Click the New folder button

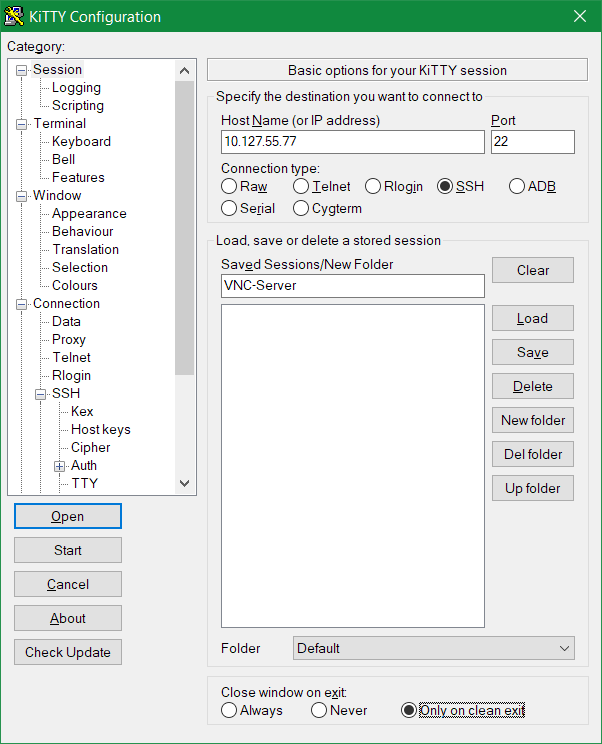pyautogui.click(x=533, y=420)
